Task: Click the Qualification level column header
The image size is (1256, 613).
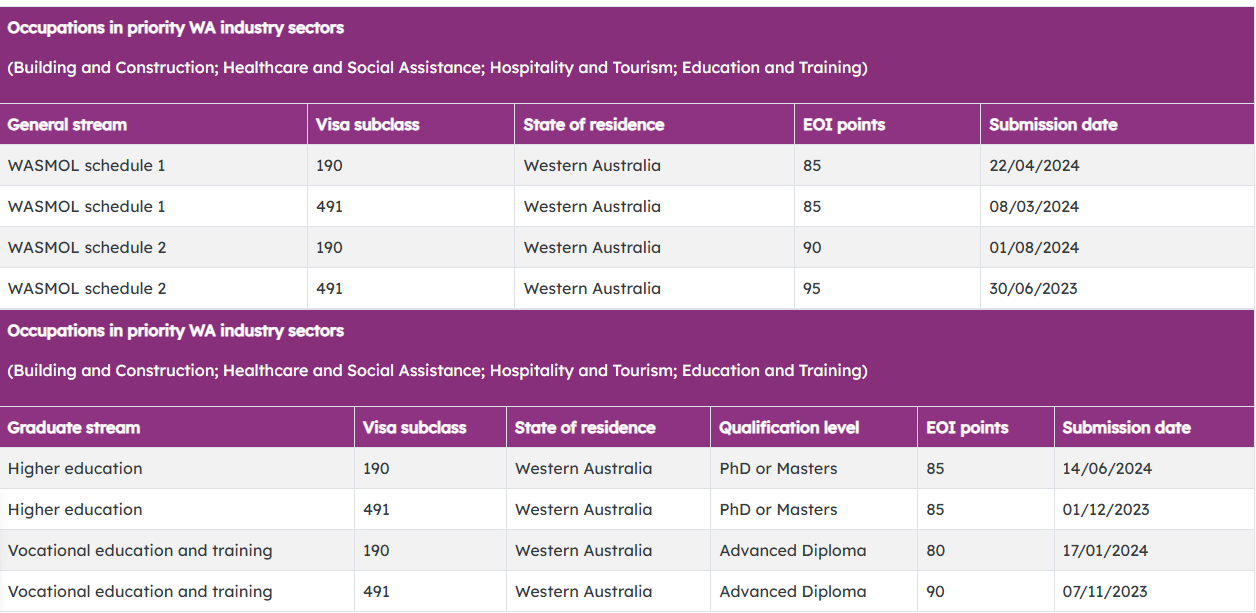Action: [x=789, y=428]
